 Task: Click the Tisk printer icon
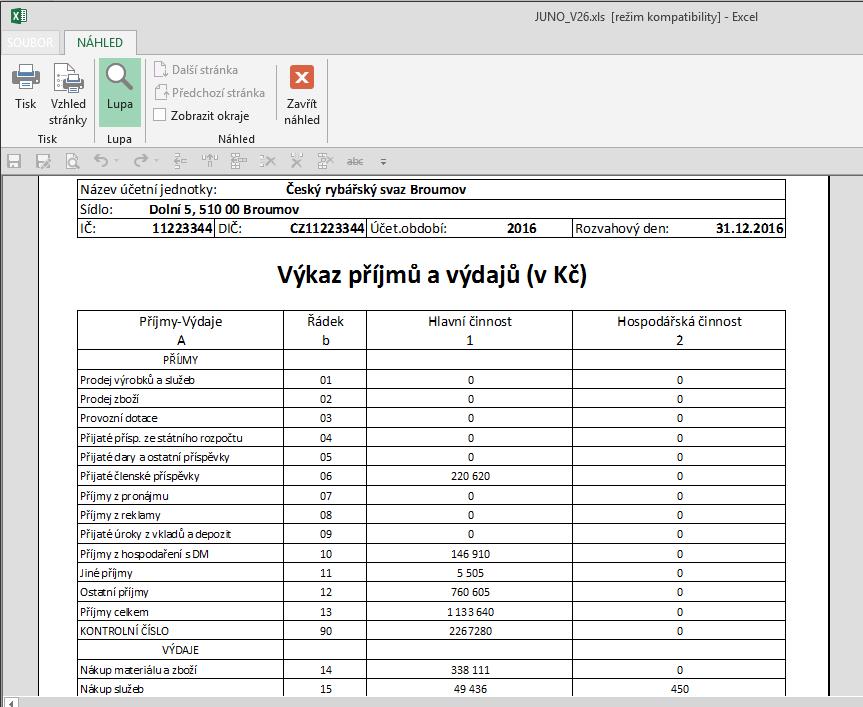tap(25, 77)
